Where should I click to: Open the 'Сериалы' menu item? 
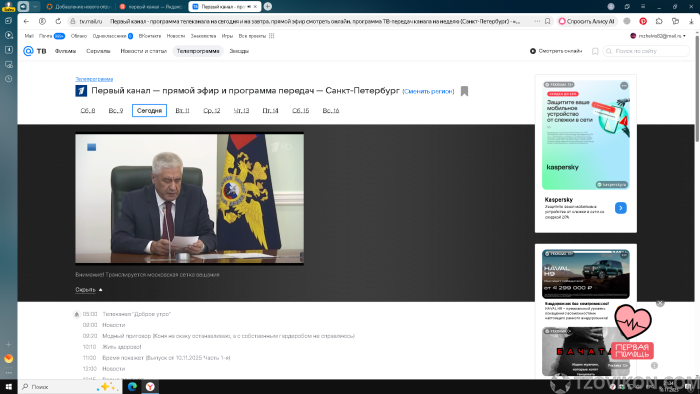98,51
